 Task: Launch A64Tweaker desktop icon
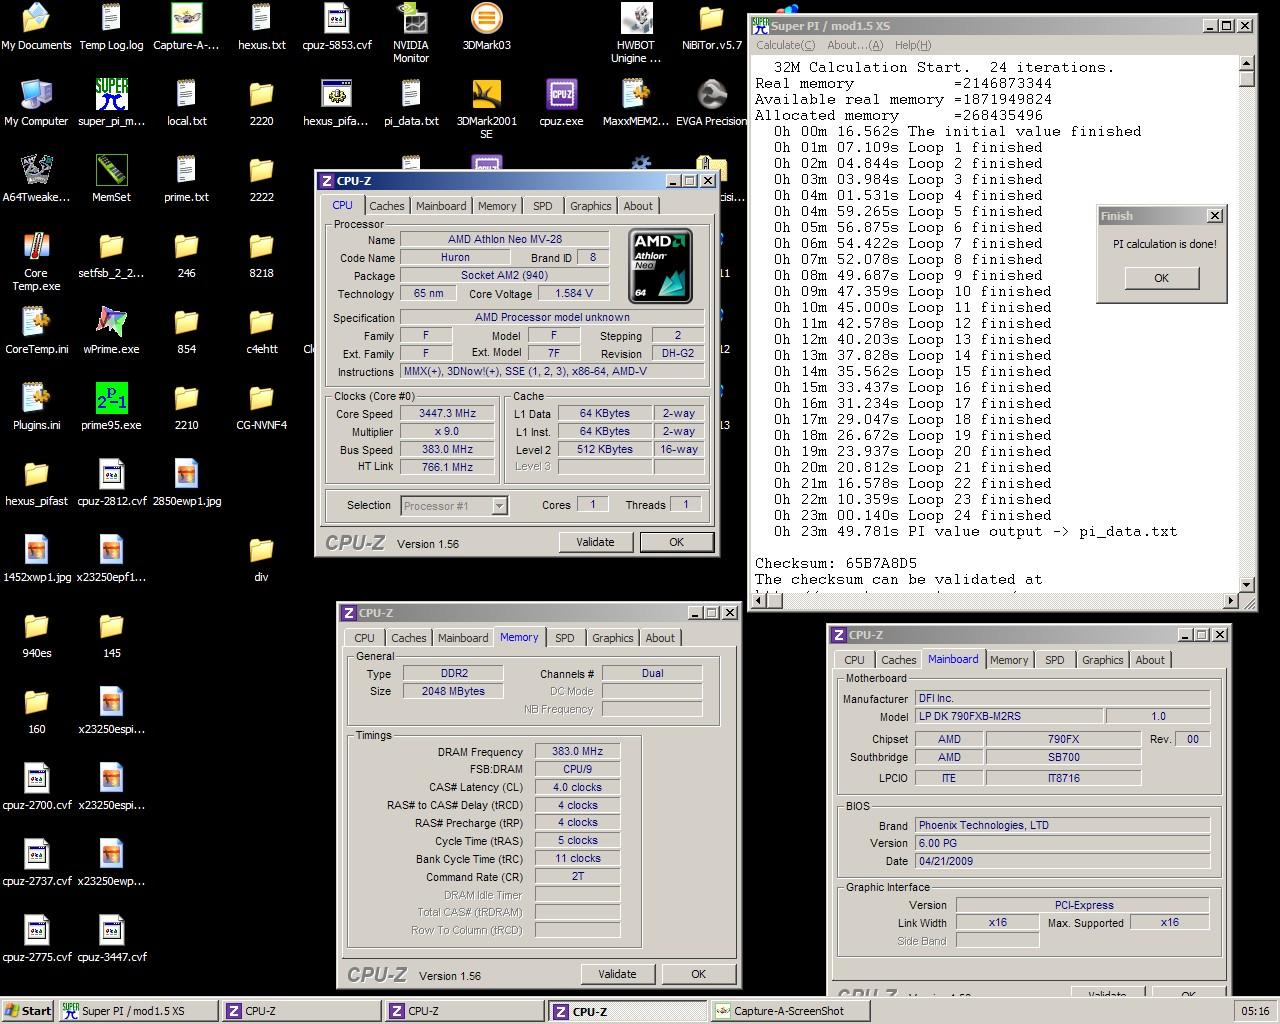tap(36, 180)
